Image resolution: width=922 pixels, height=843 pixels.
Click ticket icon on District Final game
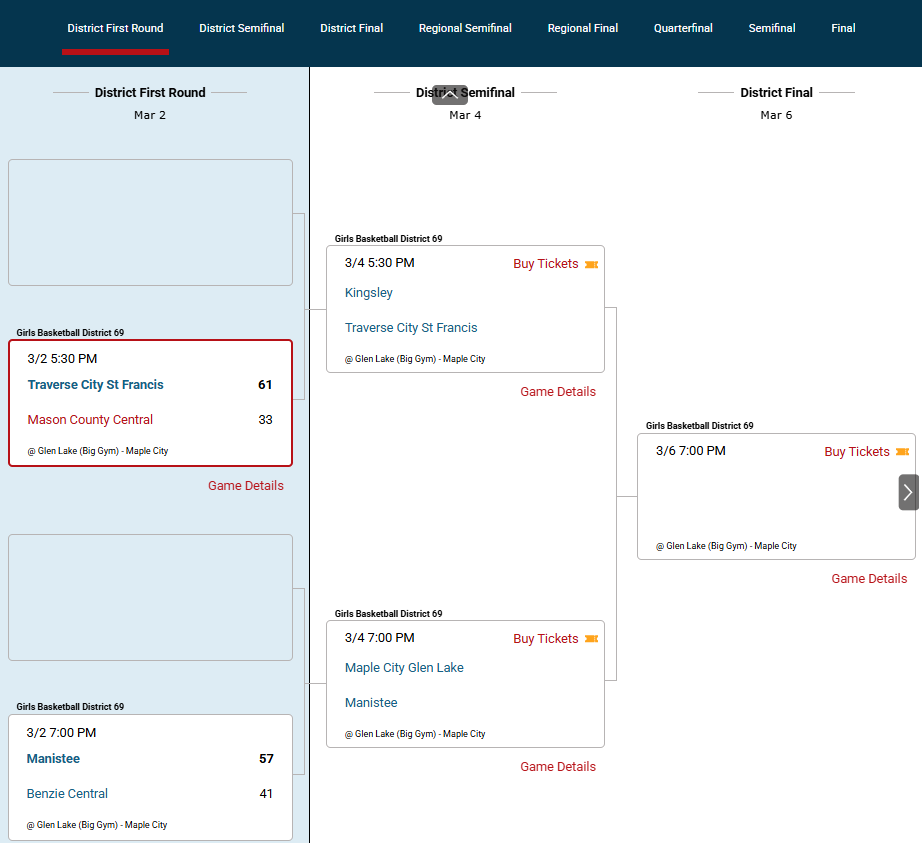[x=902, y=452]
